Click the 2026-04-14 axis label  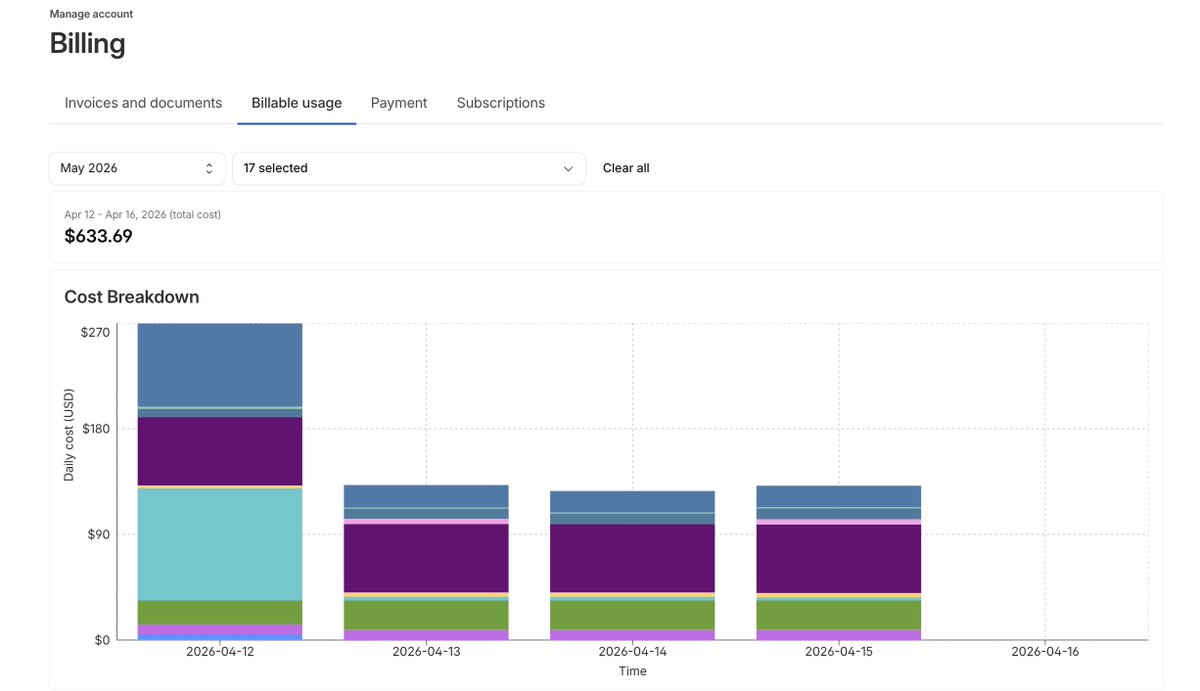pyautogui.click(x=633, y=652)
